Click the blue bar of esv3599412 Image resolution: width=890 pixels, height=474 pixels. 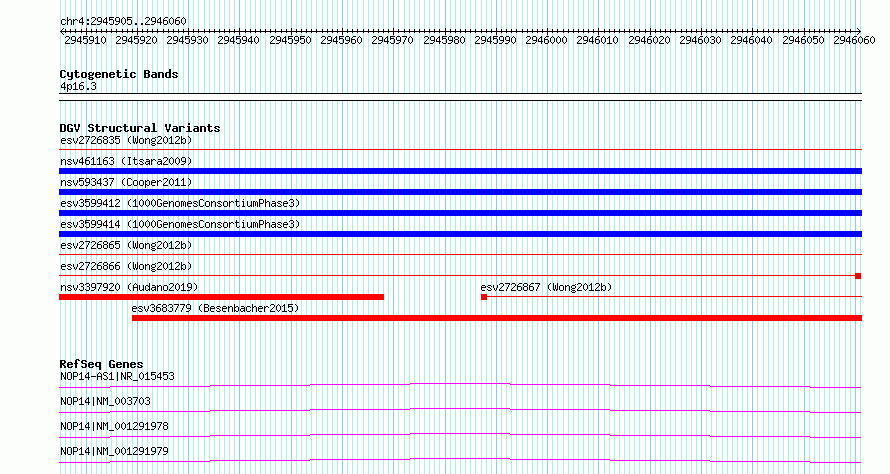[460, 213]
